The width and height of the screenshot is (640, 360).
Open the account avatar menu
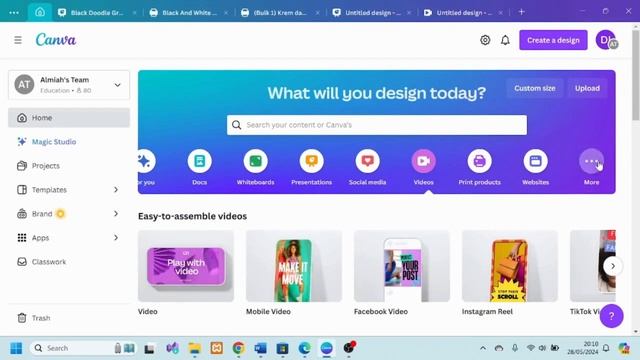tap(606, 40)
